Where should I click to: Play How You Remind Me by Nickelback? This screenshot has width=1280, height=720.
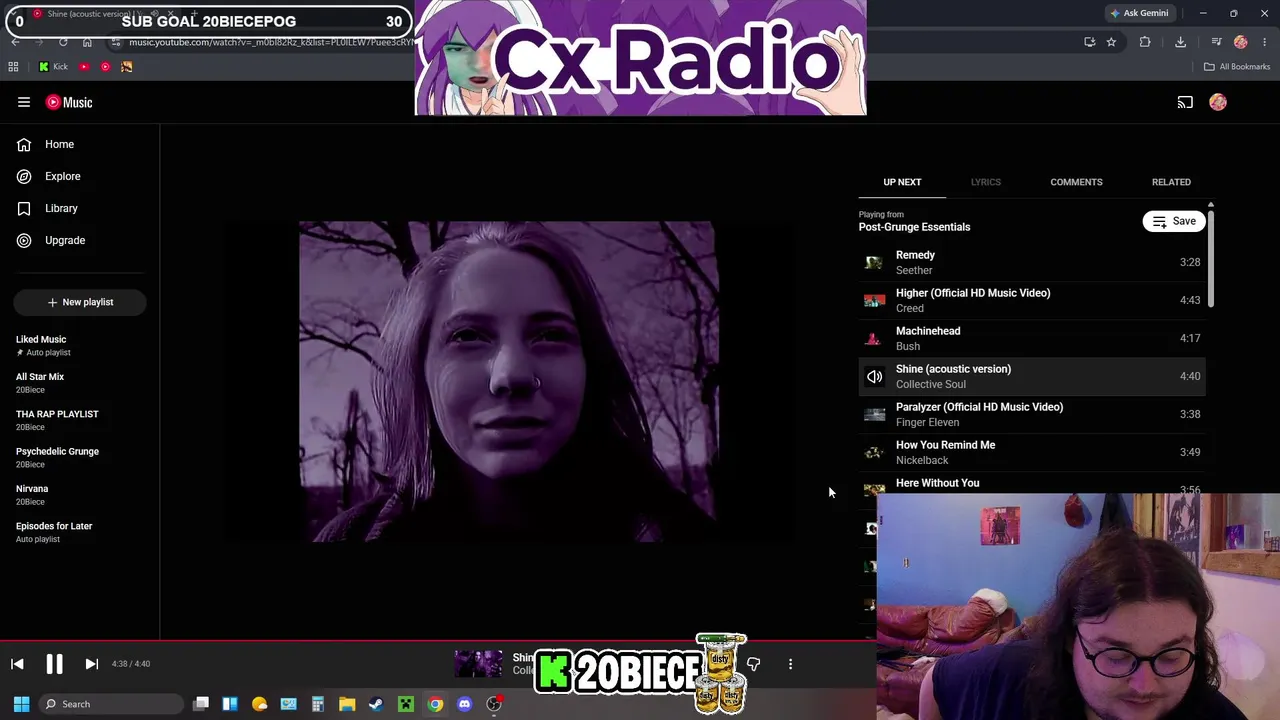tap(1032, 452)
